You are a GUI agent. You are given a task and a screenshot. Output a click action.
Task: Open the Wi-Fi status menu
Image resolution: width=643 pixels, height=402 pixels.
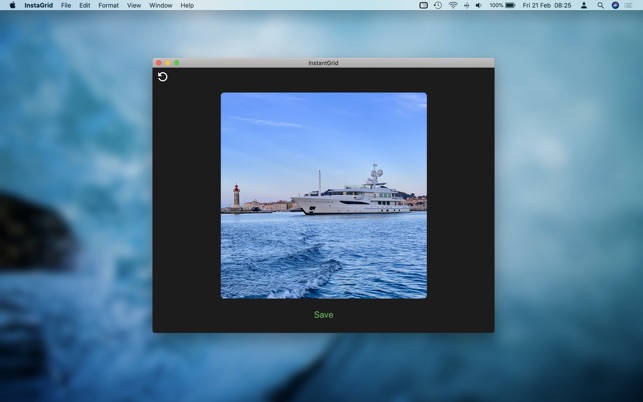point(452,5)
